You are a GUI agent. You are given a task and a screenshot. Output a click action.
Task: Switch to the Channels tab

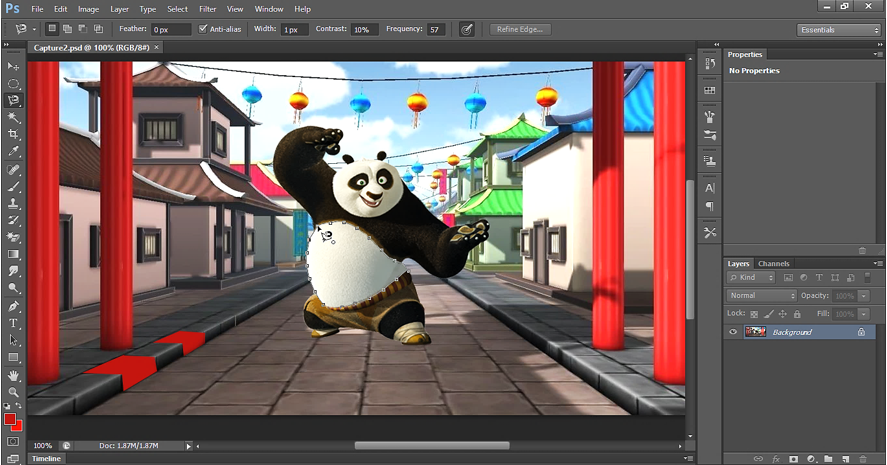pyautogui.click(x=773, y=264)
